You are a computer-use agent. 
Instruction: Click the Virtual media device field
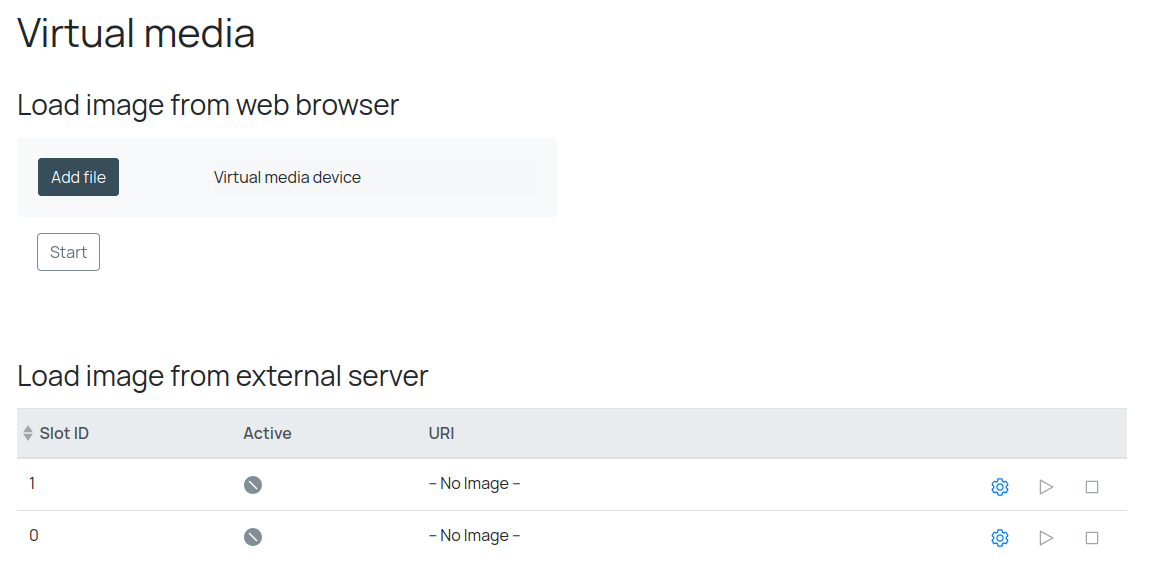coord(370,177)
